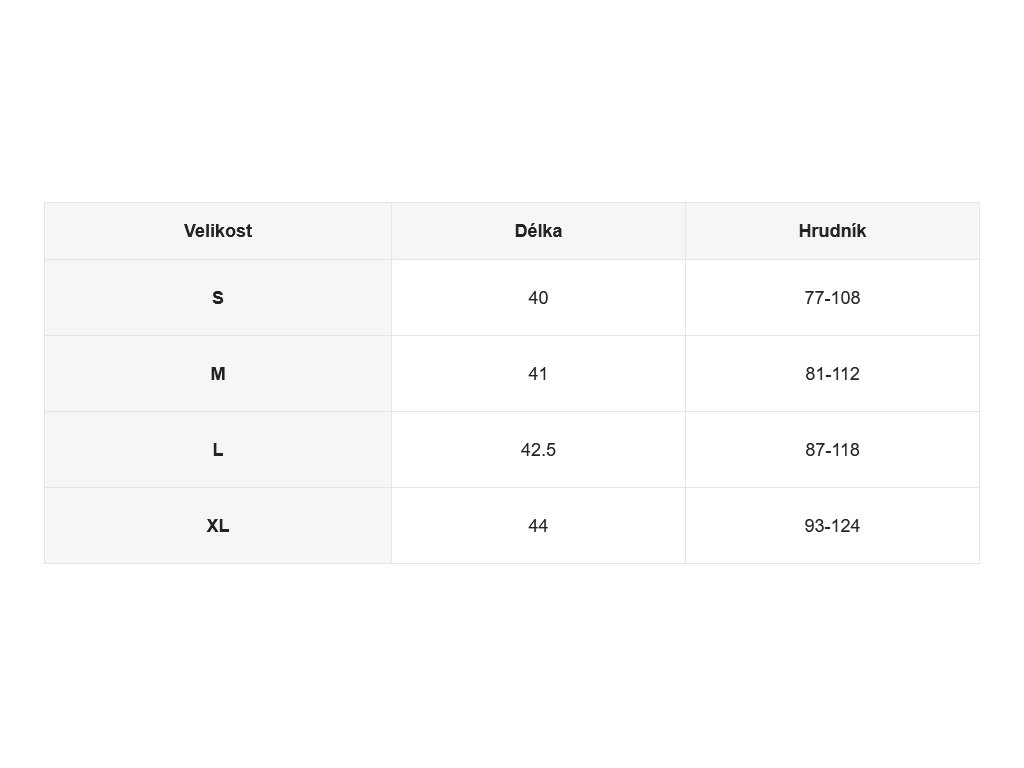This screenshot has width=1024, height=768.
Task: Click the Hrudník cell for size XL
Action: point(832,526)
